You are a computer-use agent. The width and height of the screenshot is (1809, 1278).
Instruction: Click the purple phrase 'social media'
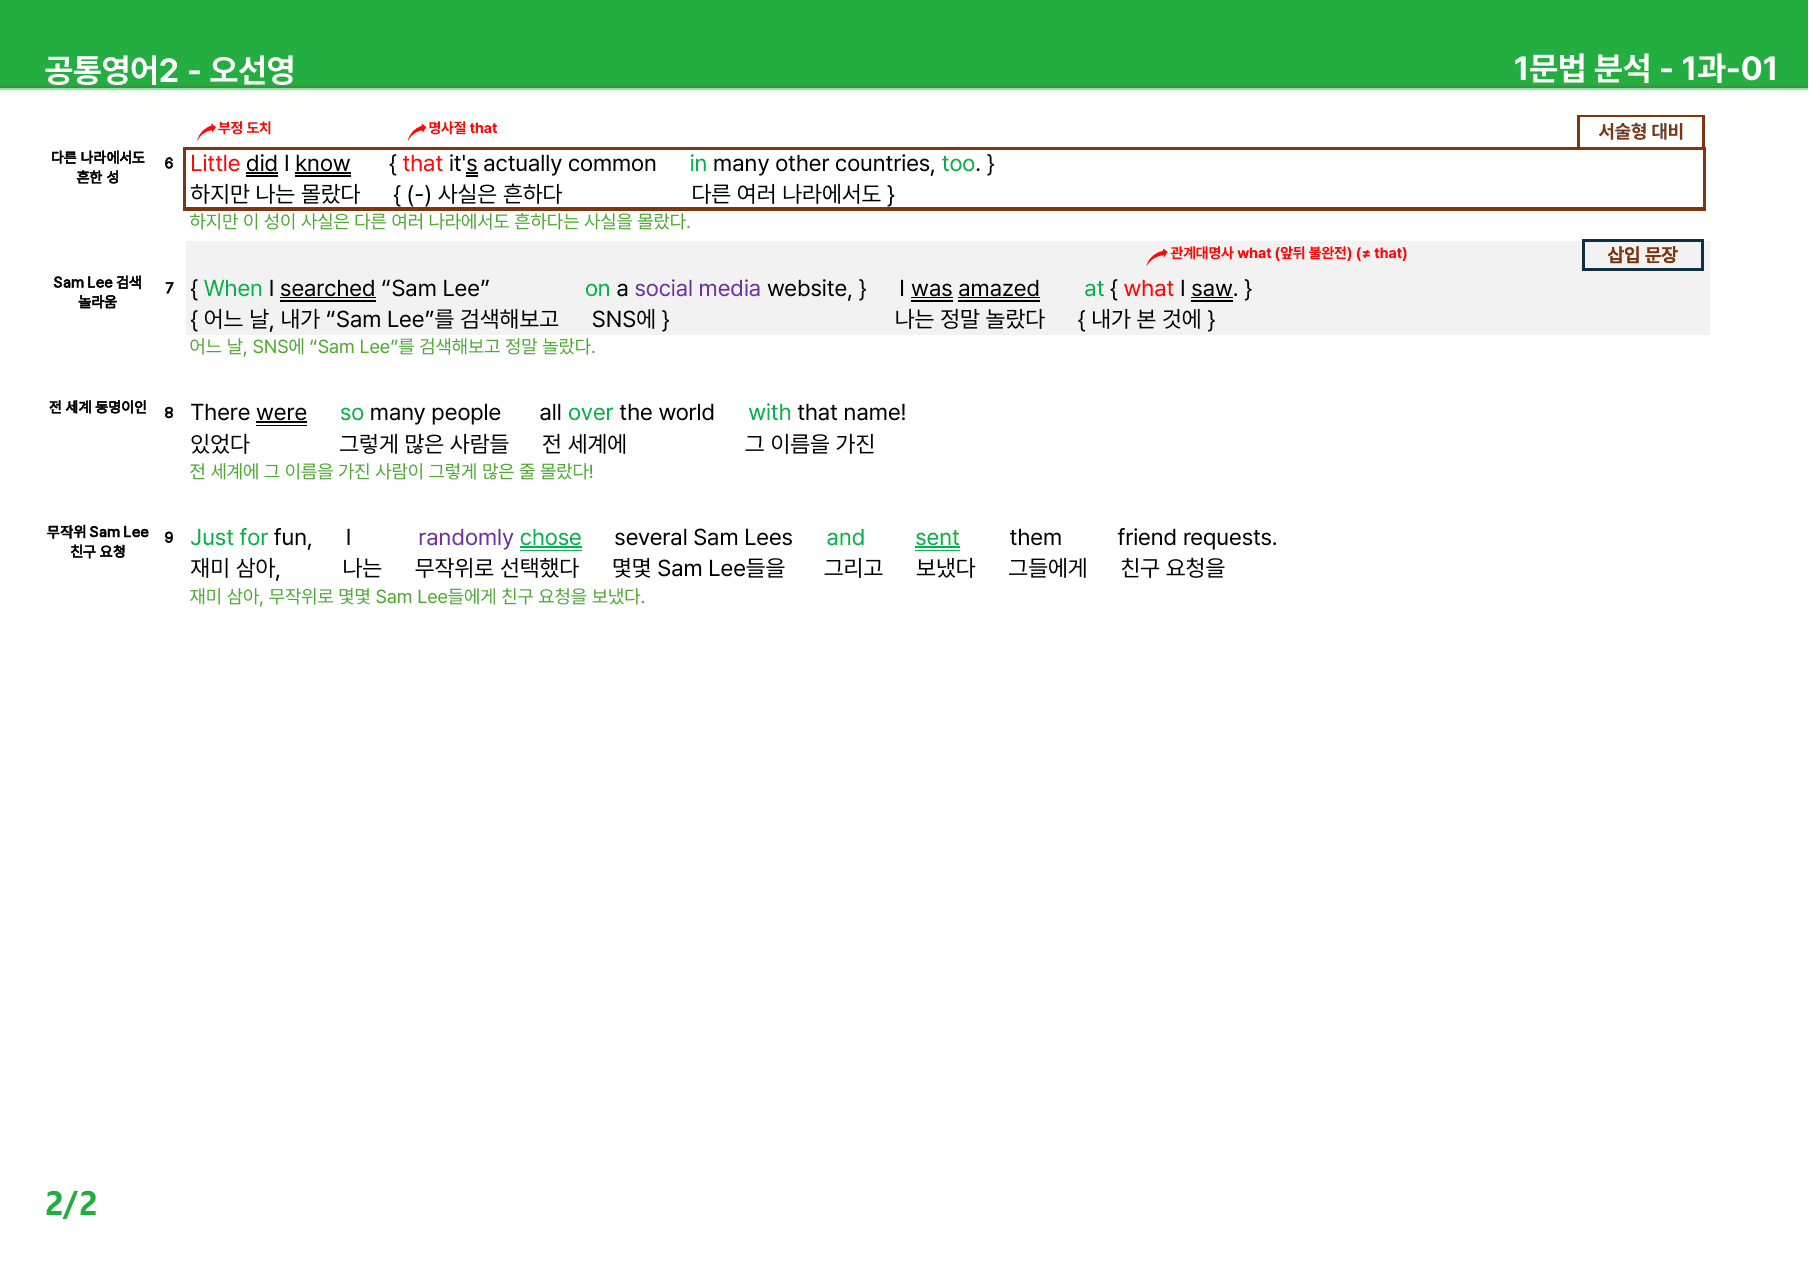coord(697,289)
